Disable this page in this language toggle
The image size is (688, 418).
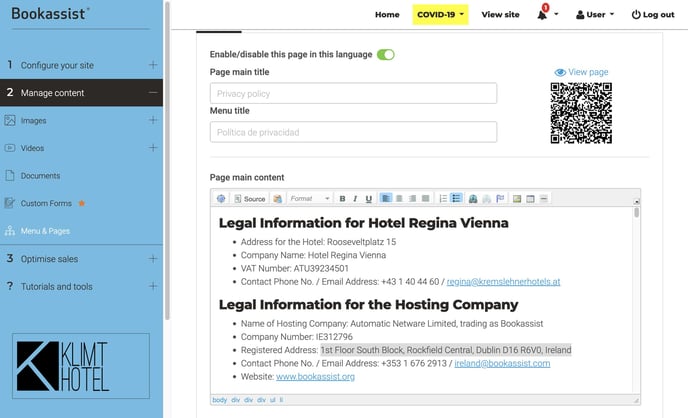(386, 54)
